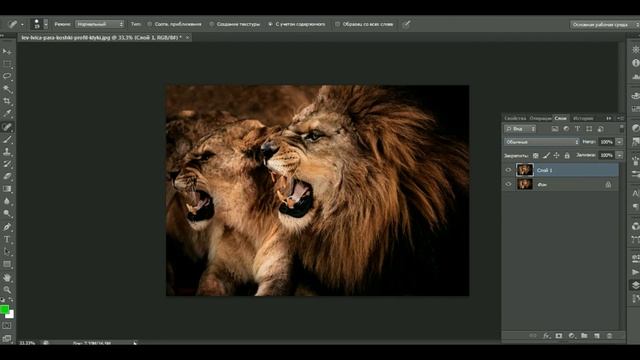Select the Magic Wand tool
640x360 pixels.
click(x=7, y=89)
